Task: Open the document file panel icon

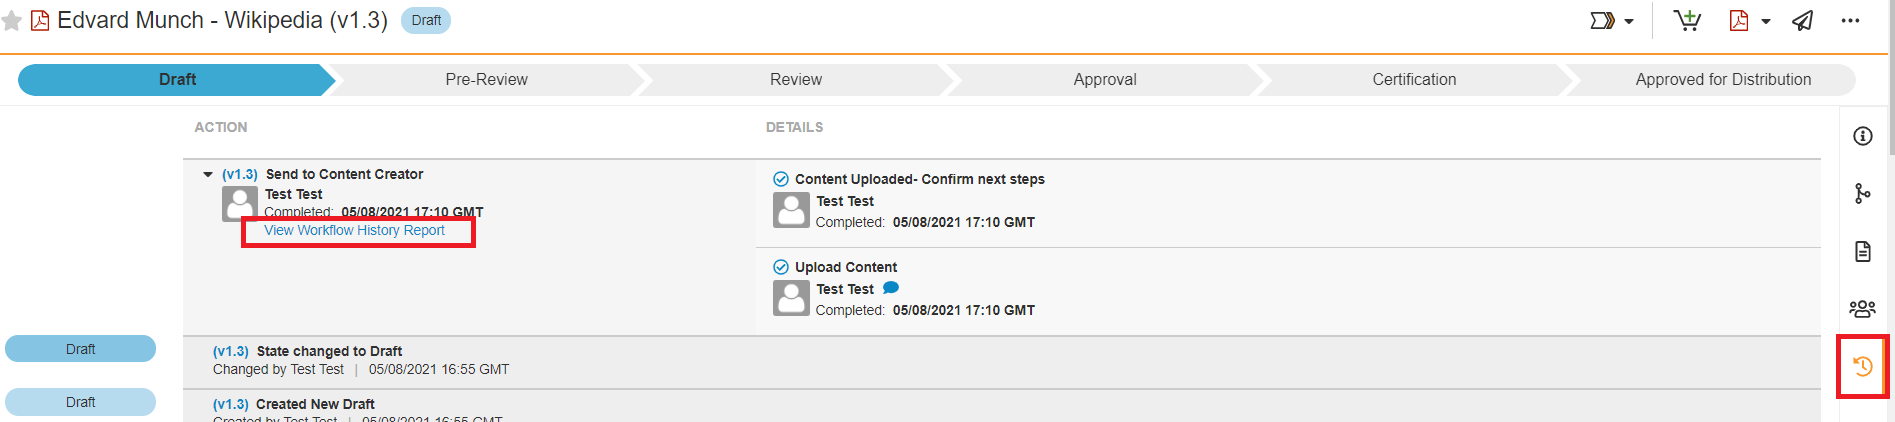Action: (x=1862, y=251)
